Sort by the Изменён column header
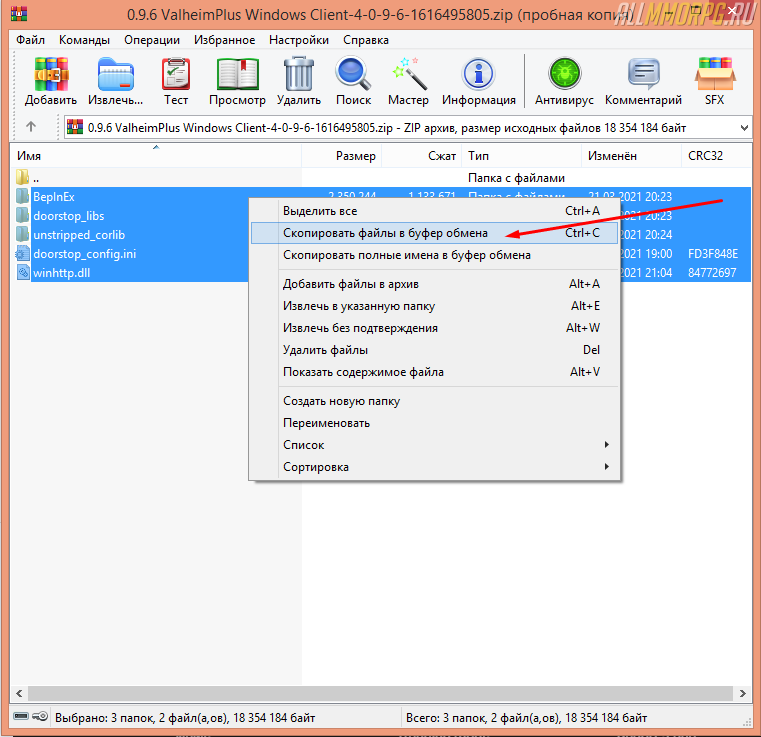 631,156
